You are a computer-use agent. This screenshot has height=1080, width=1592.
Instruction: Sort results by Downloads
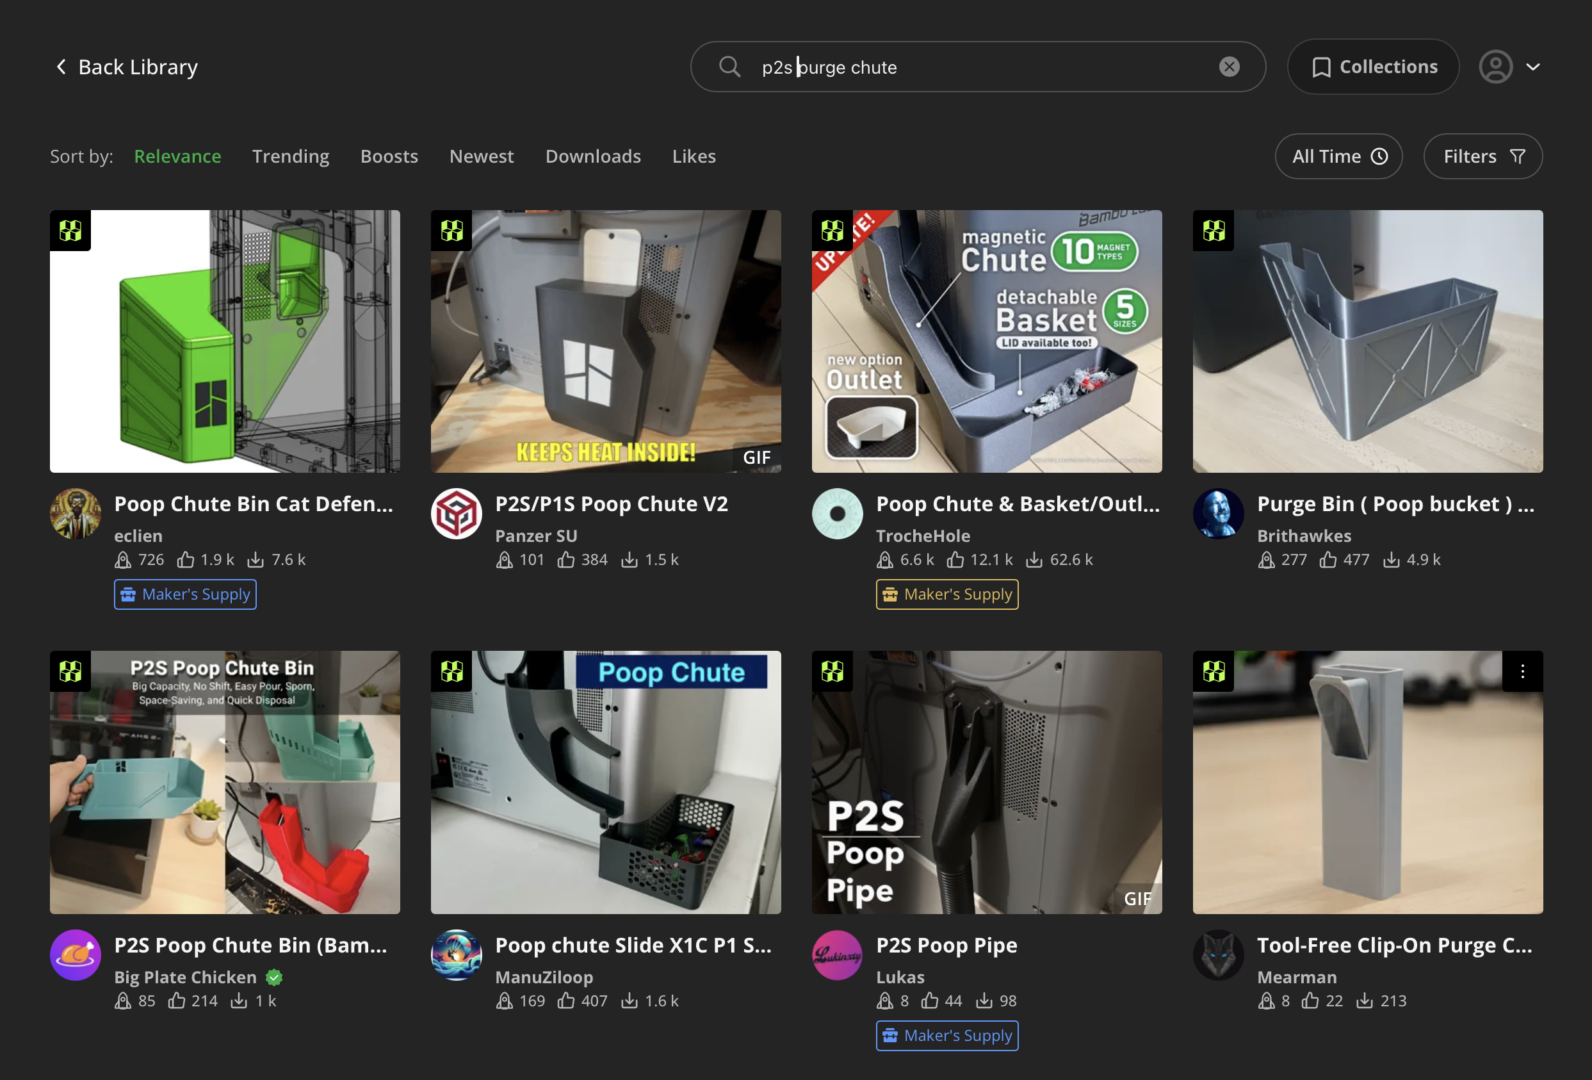593,156
